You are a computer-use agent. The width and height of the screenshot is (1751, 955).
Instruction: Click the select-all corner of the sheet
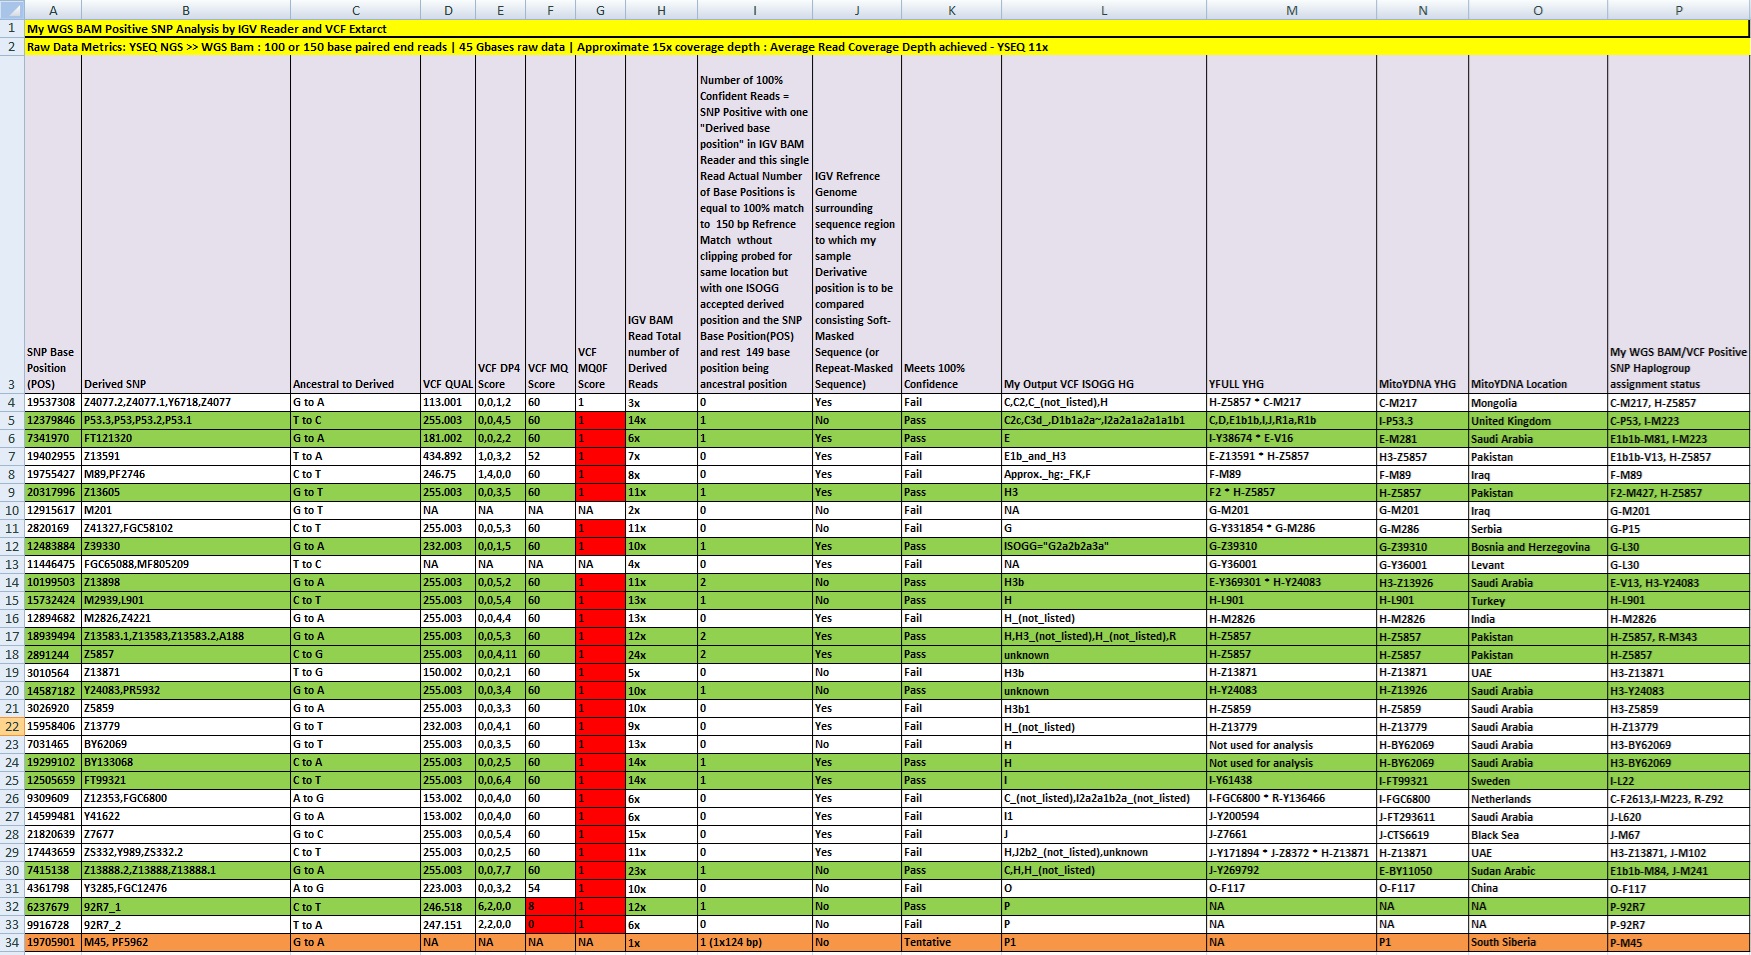12,10
